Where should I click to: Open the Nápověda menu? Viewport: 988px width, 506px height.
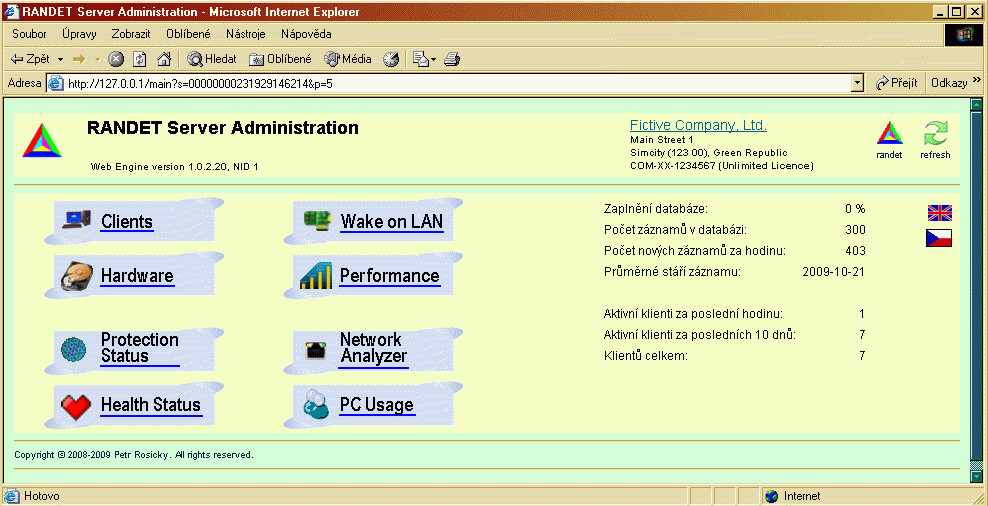306,34
